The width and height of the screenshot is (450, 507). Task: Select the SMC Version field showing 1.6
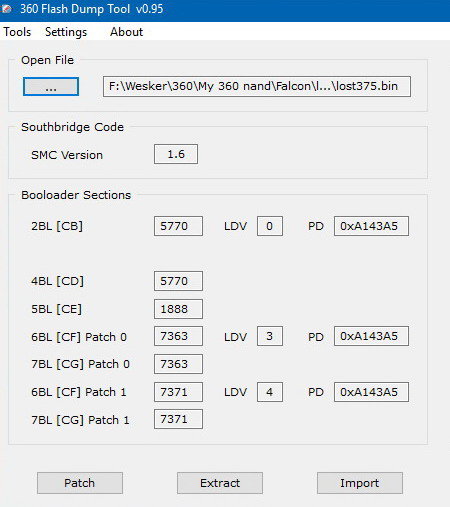[176, 154]
